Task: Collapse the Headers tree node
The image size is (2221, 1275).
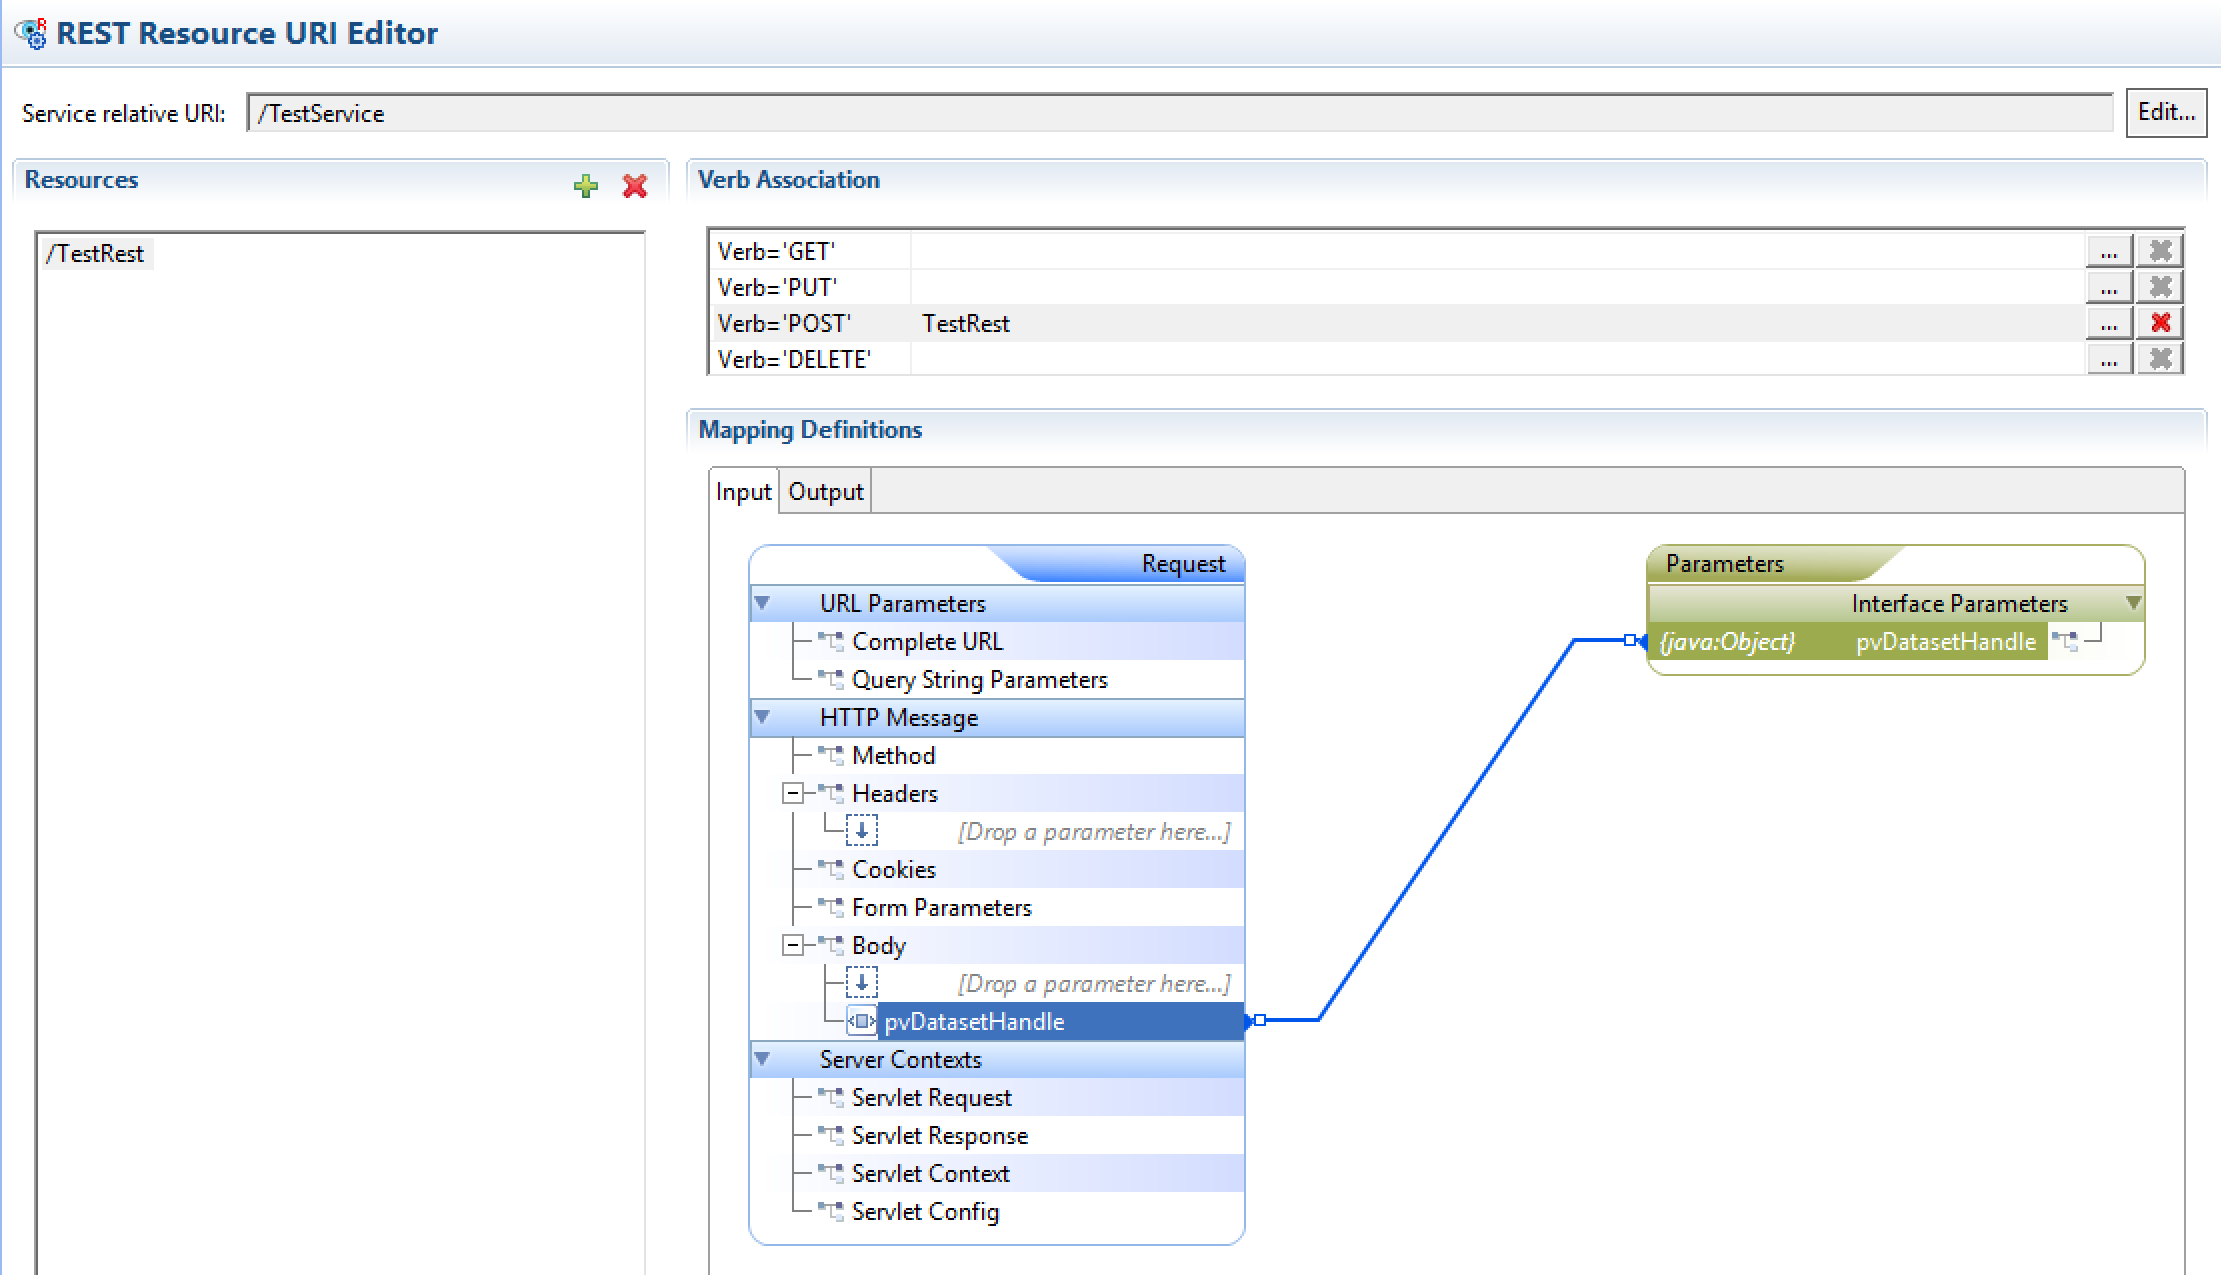Action: (793, 793)
